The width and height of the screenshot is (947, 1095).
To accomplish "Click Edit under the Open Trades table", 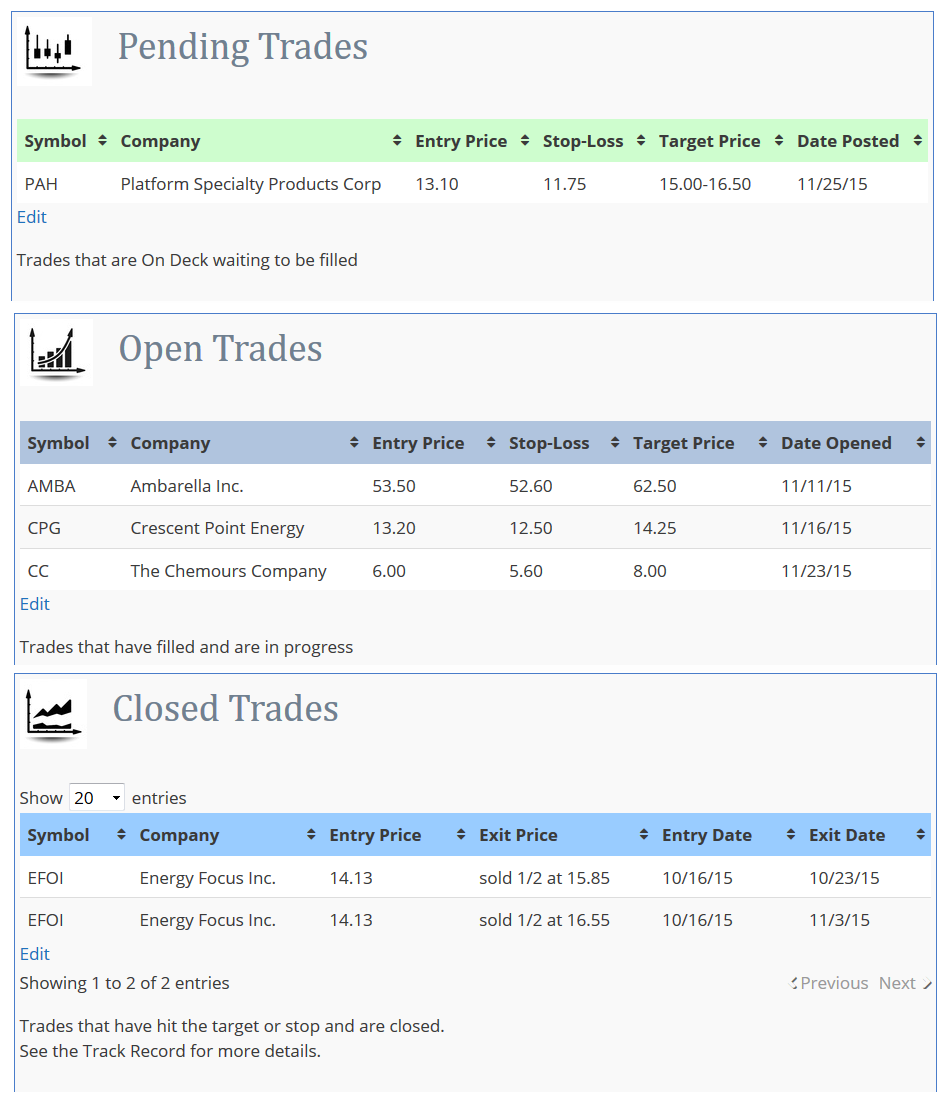I will point(34,604).
